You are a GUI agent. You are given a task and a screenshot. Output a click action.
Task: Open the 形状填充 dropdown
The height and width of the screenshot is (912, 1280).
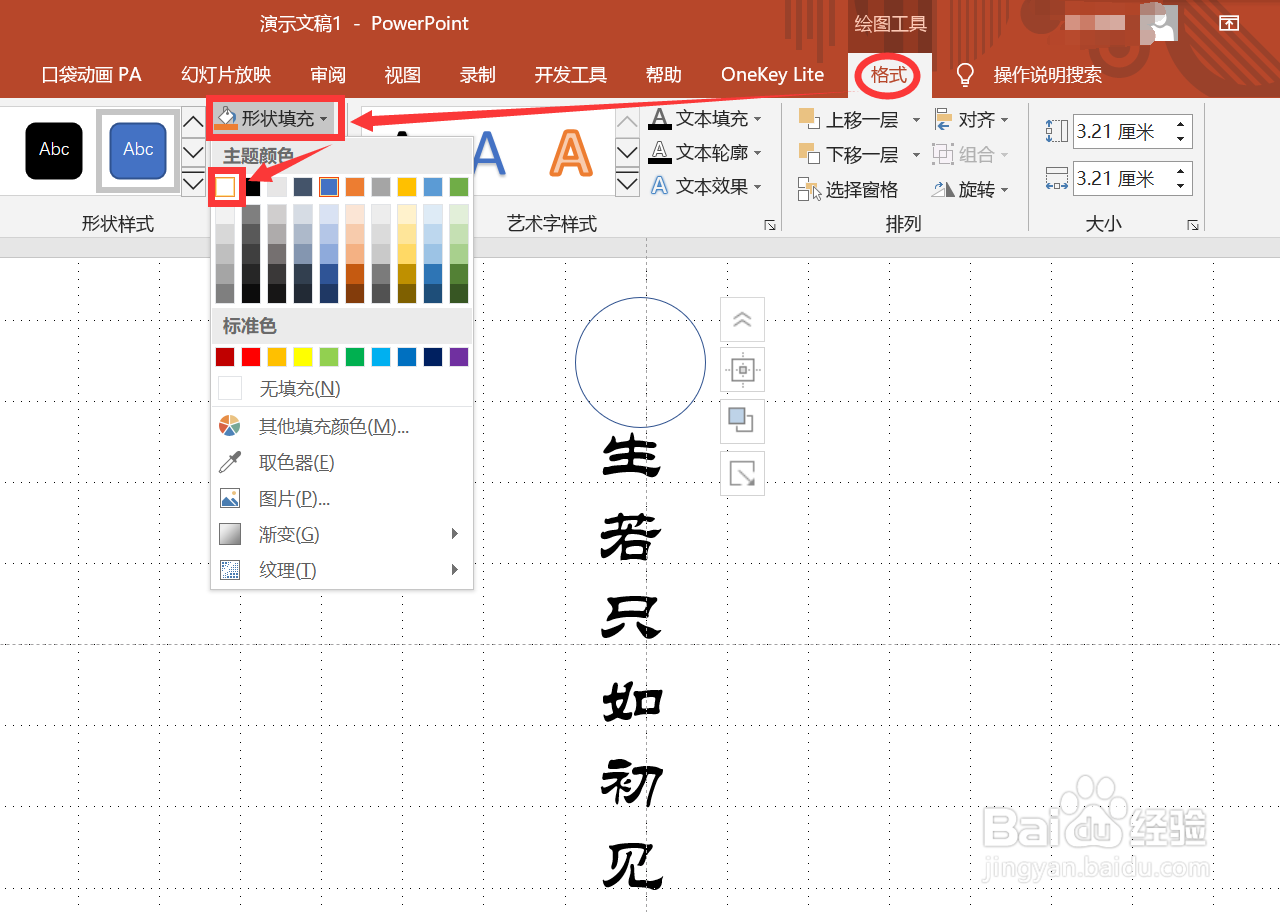[x=274, y=119]
